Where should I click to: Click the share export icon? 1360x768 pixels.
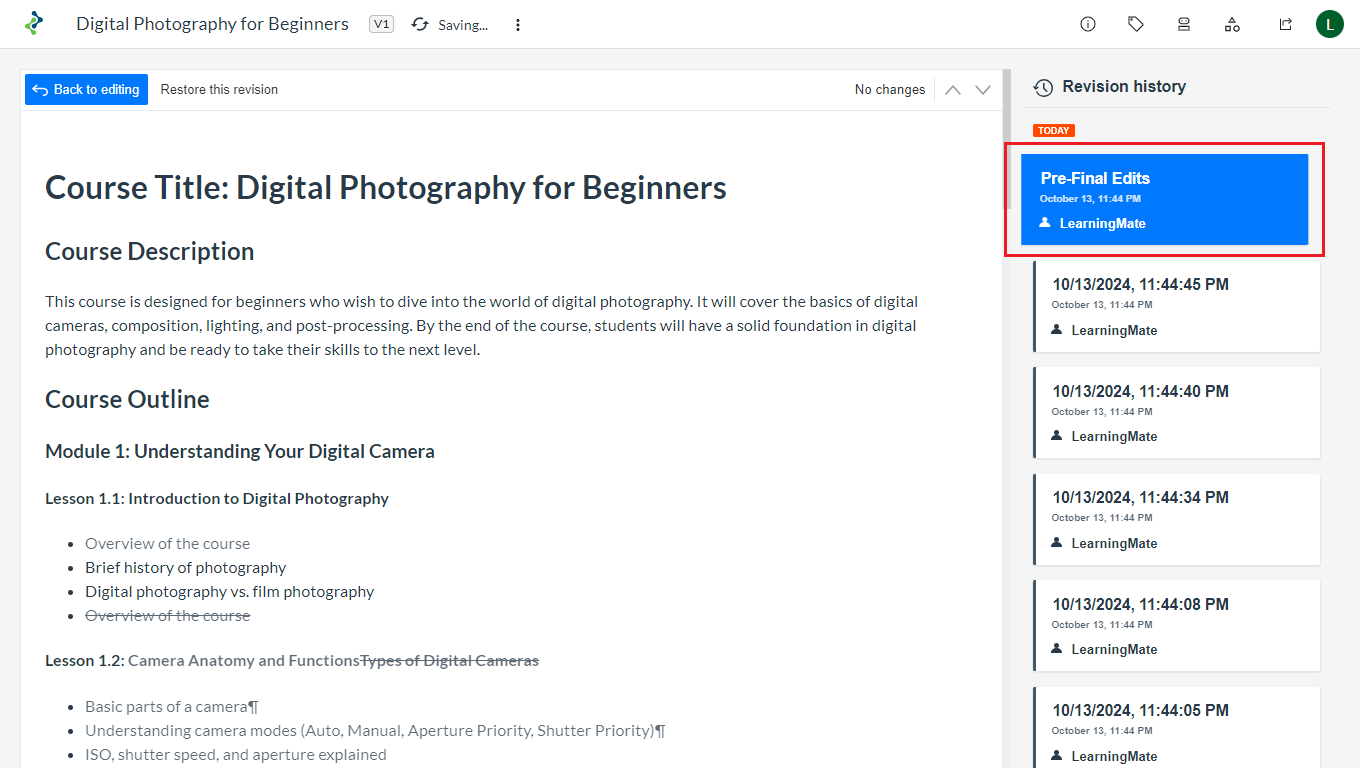point(1285,24)
